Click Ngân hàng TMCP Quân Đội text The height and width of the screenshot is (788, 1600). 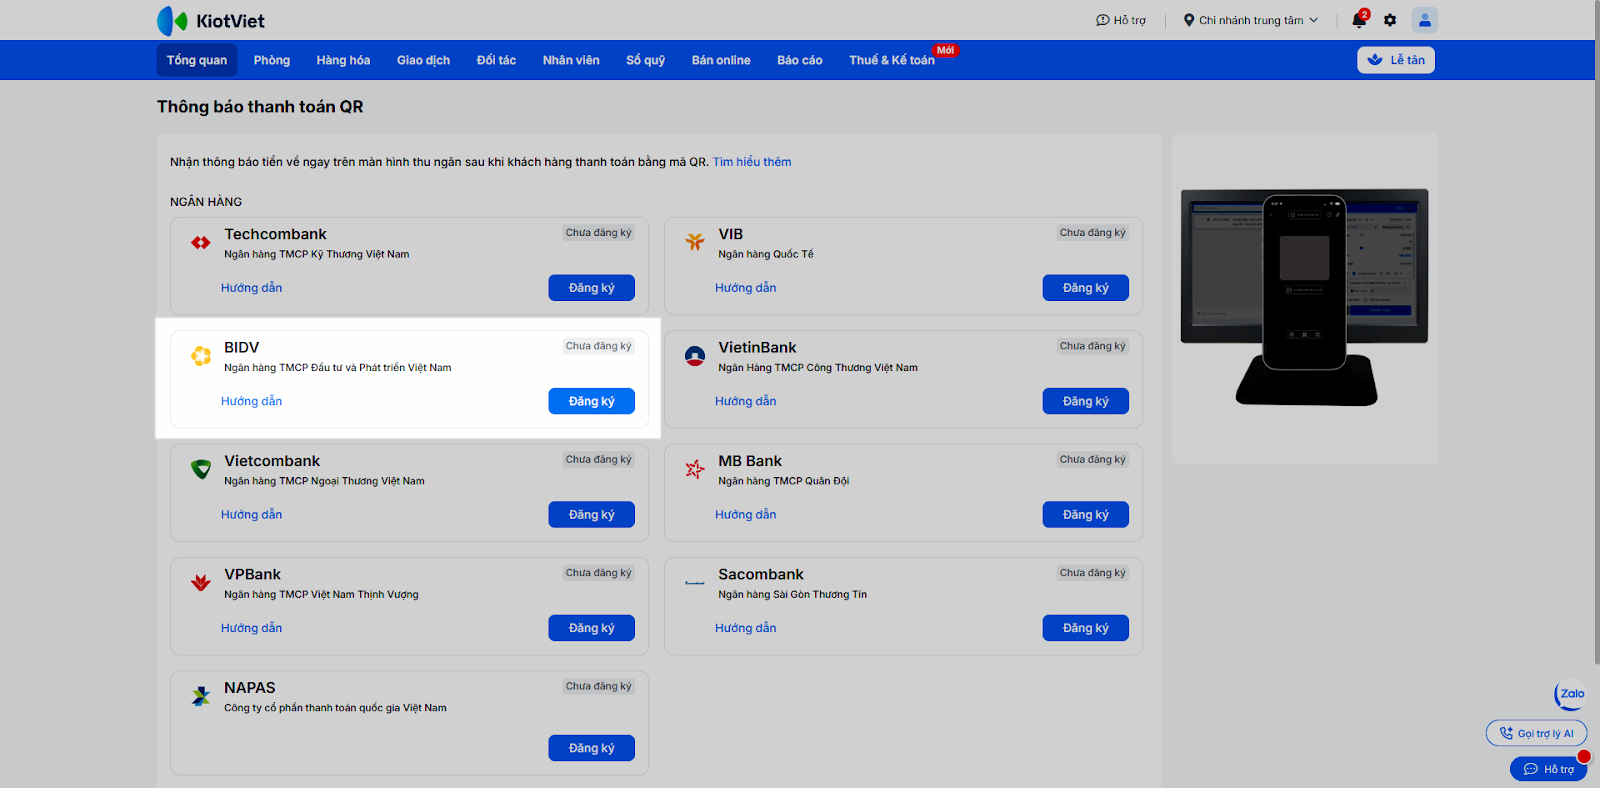(784, 481)
